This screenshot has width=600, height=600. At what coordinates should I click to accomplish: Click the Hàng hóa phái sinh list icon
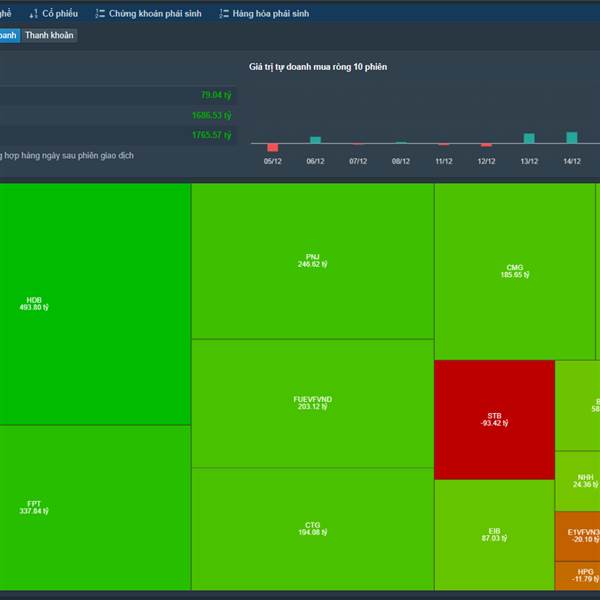pos(224,14)
